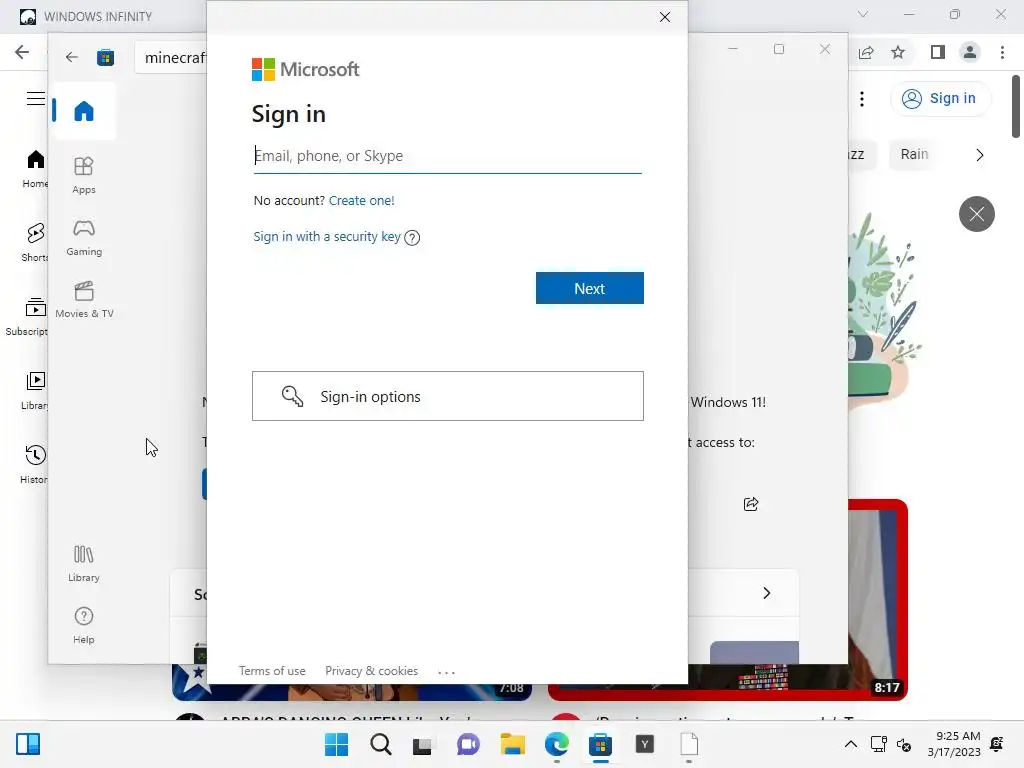Open YouTube Library in left rail
The height and width of the screenshot is (768, 1024).
[x=35, y=391]
